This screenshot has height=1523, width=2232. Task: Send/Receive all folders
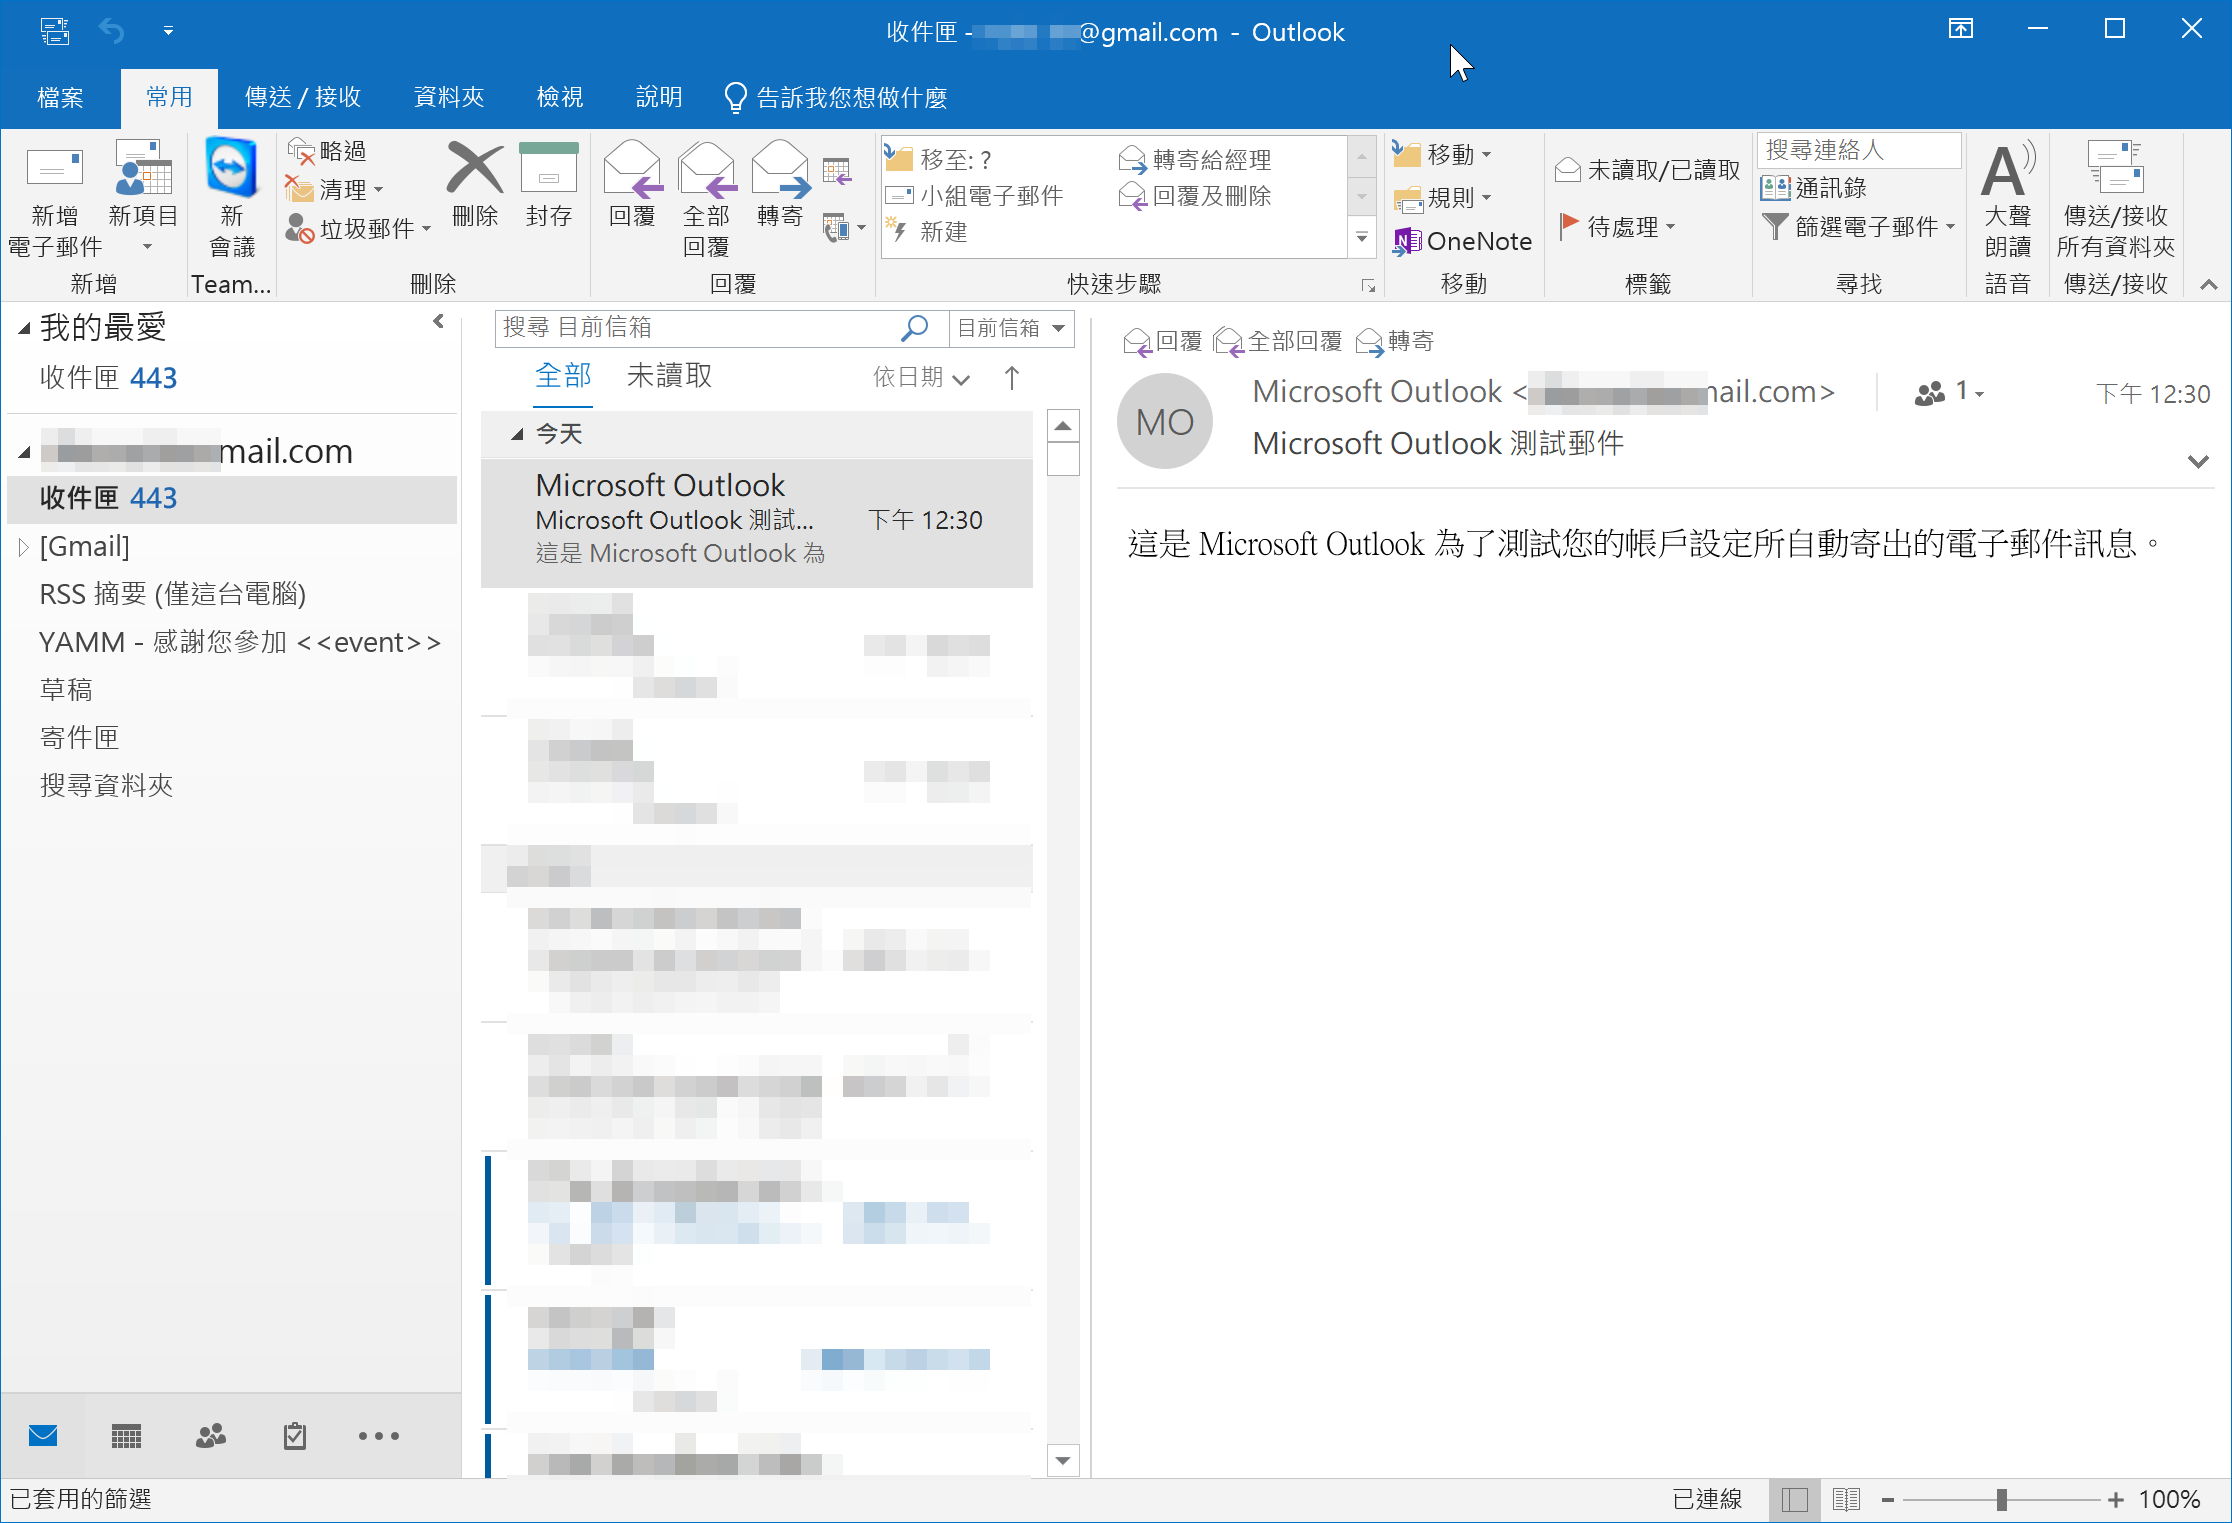click(x=2115, y=200)
